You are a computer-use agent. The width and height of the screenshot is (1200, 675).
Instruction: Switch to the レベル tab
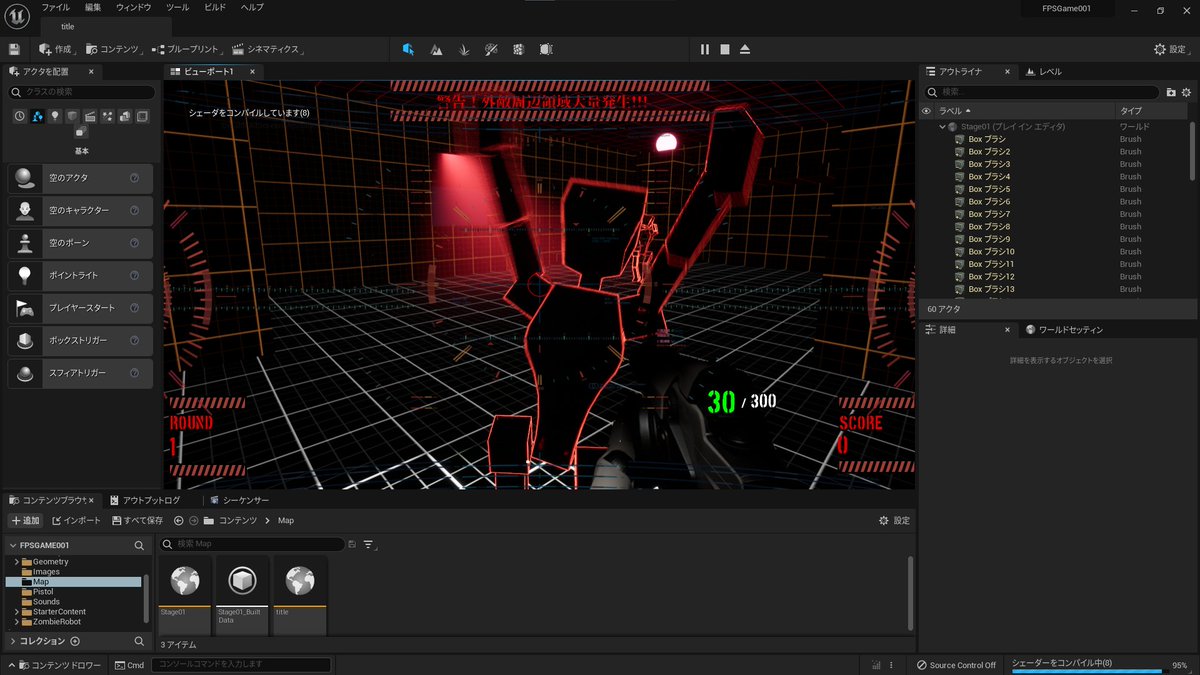coord(1044,72)
